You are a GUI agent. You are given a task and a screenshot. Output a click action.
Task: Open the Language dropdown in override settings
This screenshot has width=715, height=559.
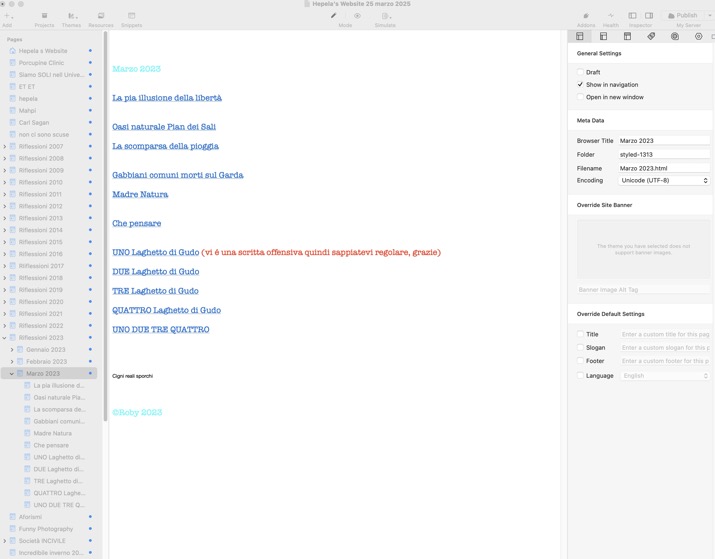(665, 376)
